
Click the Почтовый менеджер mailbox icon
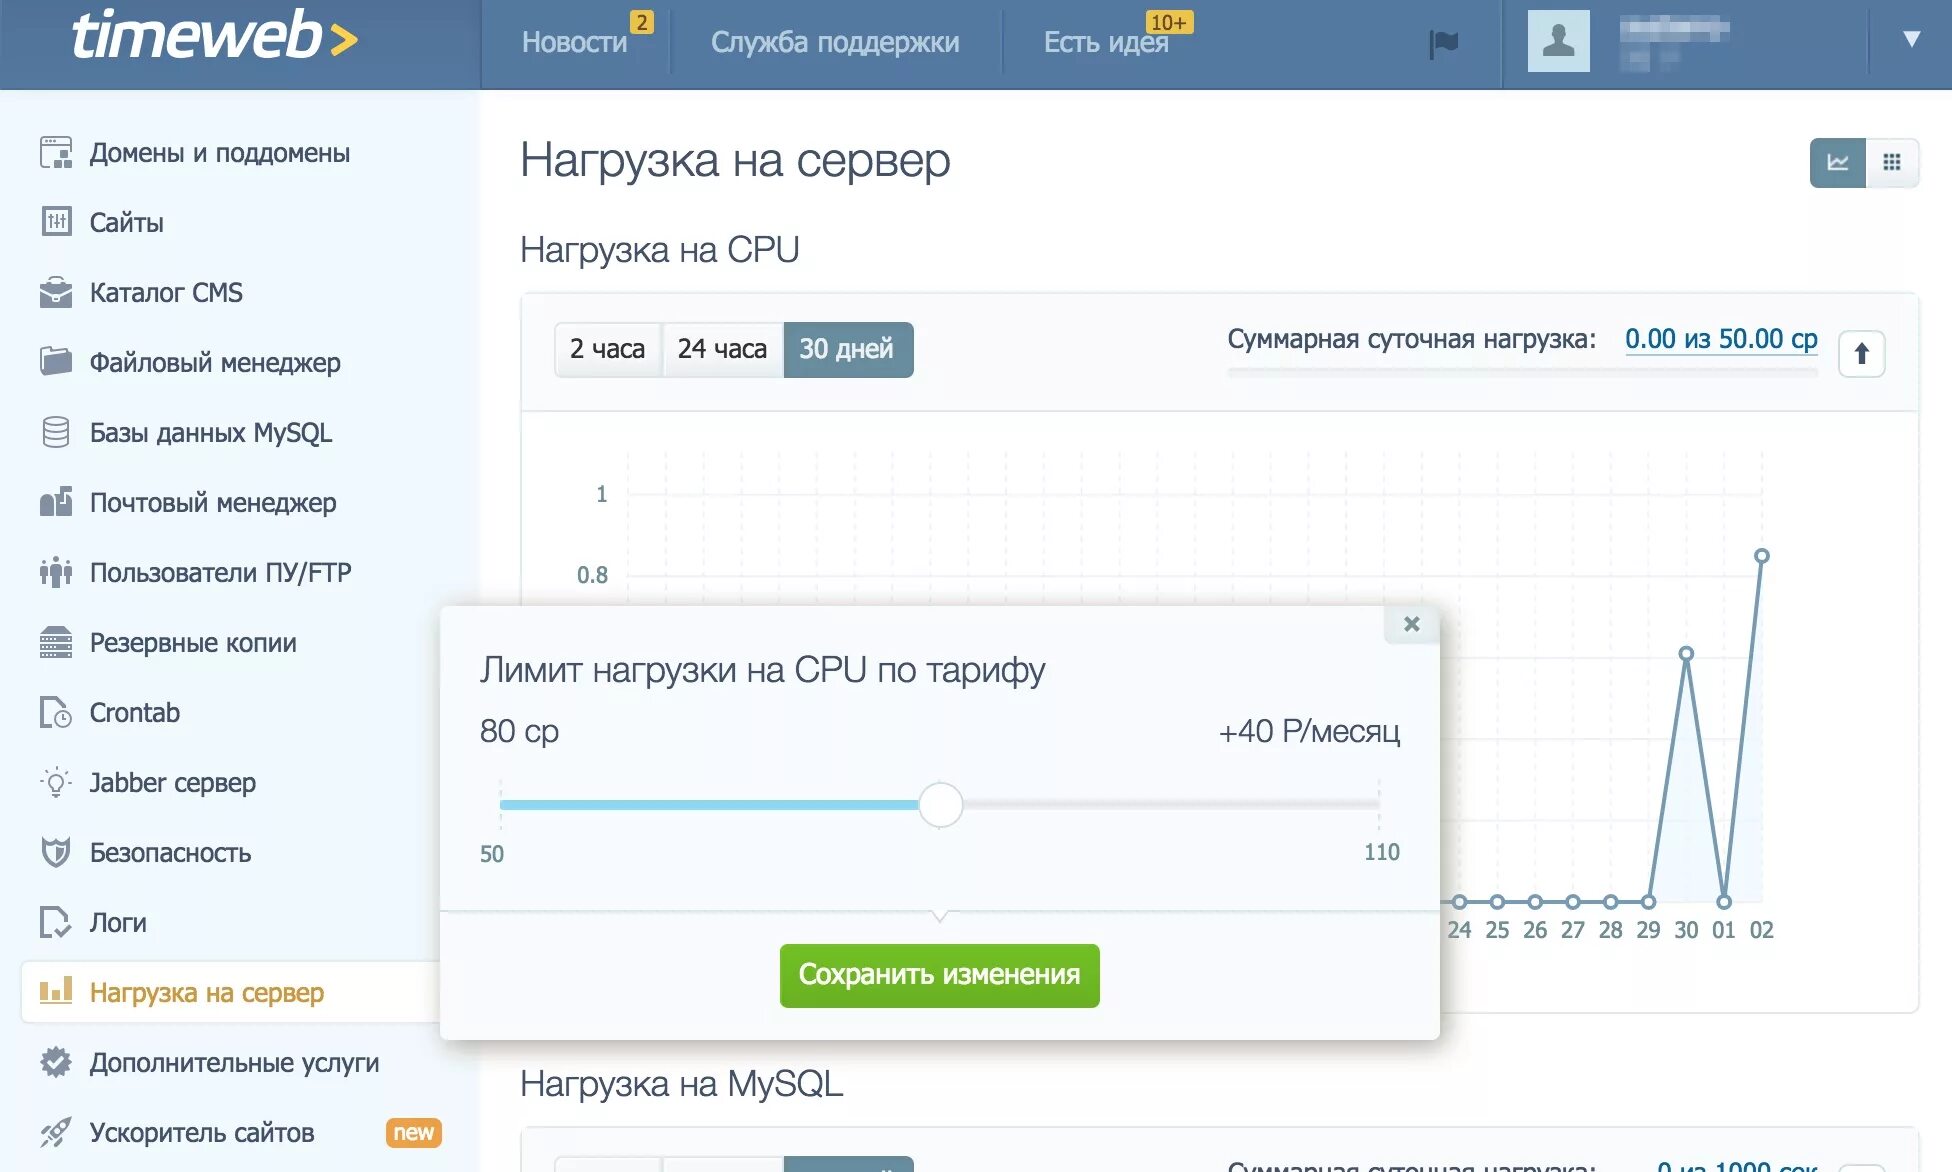click(56, 502)
